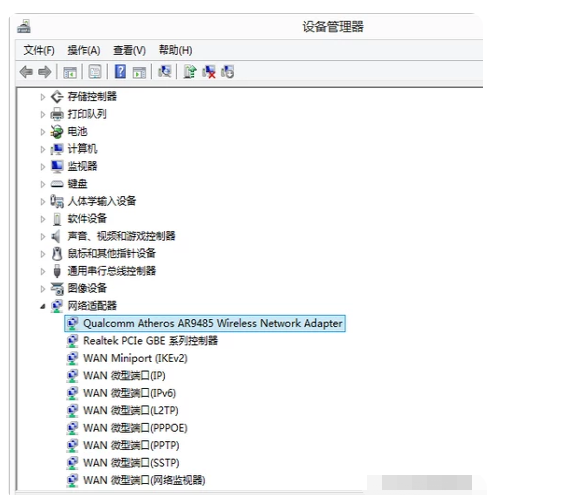This screenshot has width=564, height=495.
Task: Click the Properties toolbar icon
Action: pos(95,72)
